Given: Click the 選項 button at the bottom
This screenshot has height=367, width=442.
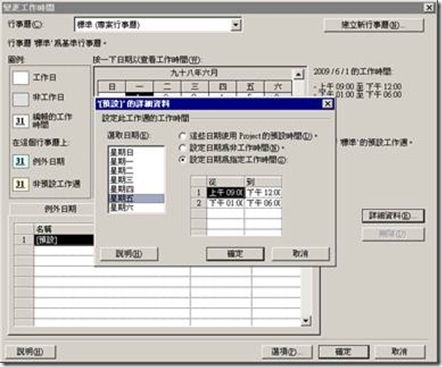Looking at the screenshot, I should click(287, 351).
